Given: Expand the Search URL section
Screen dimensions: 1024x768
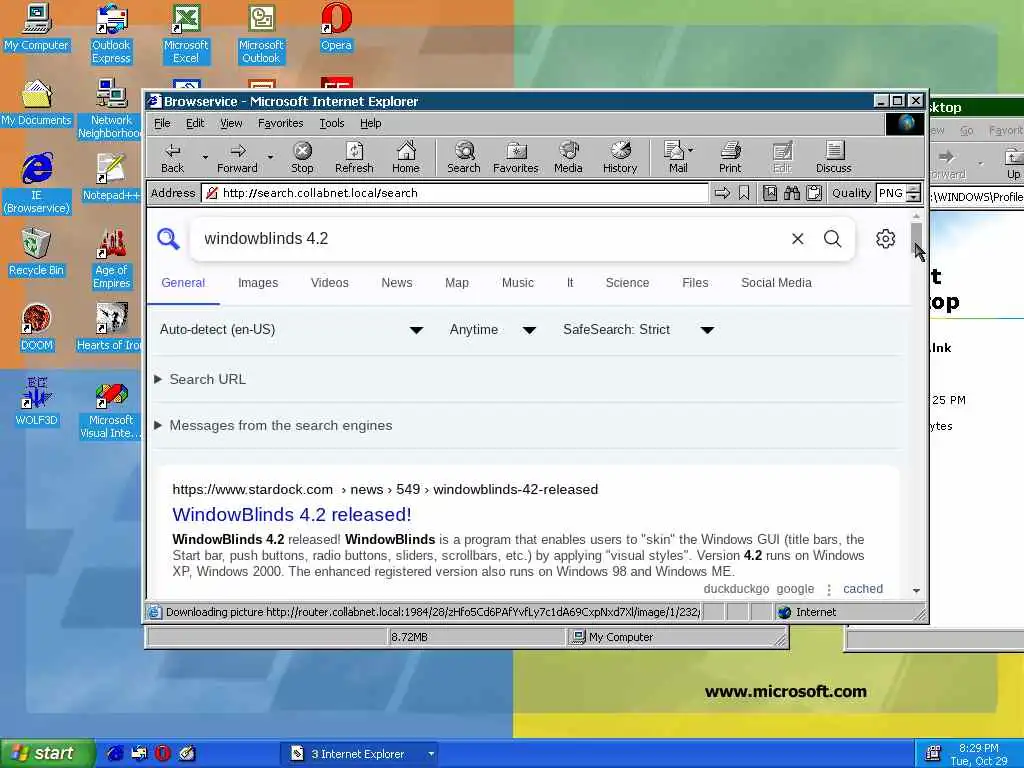Looking at the screenshot, I should (x=200, y=379).
